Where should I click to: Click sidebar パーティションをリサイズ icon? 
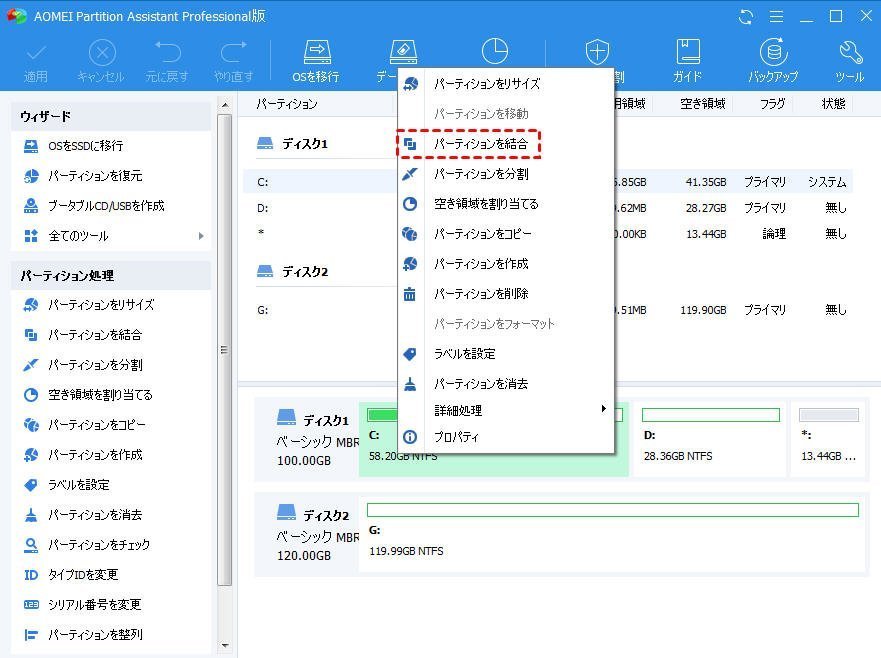31,305
